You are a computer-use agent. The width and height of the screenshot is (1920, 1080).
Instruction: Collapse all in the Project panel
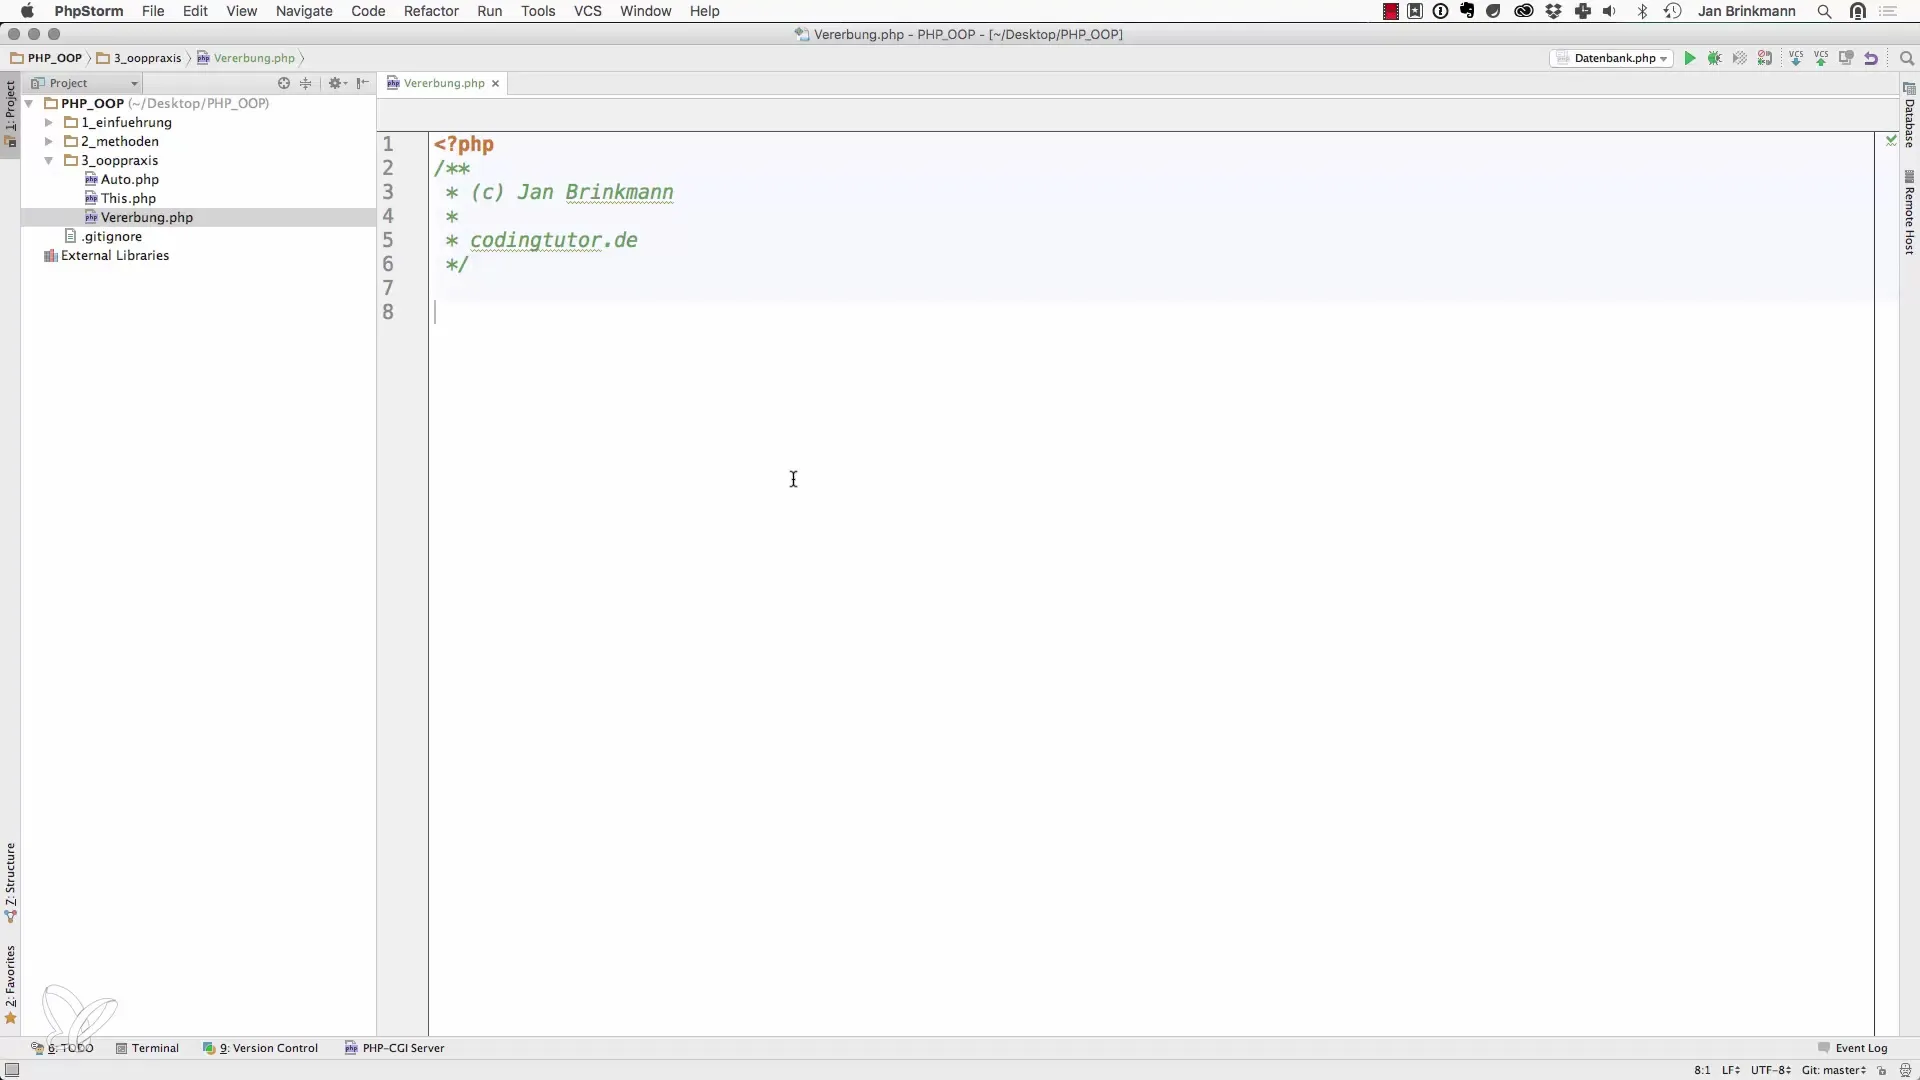(306, 83)
